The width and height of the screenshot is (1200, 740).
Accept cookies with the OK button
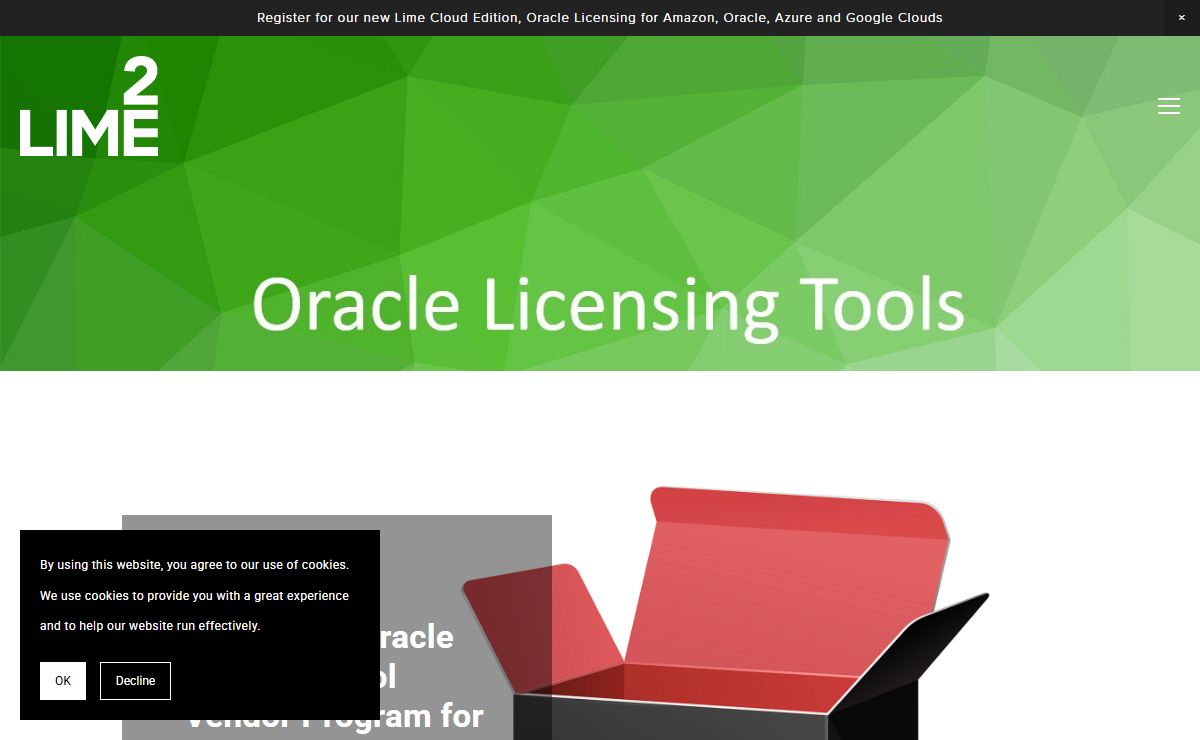[x=63, y=681]
